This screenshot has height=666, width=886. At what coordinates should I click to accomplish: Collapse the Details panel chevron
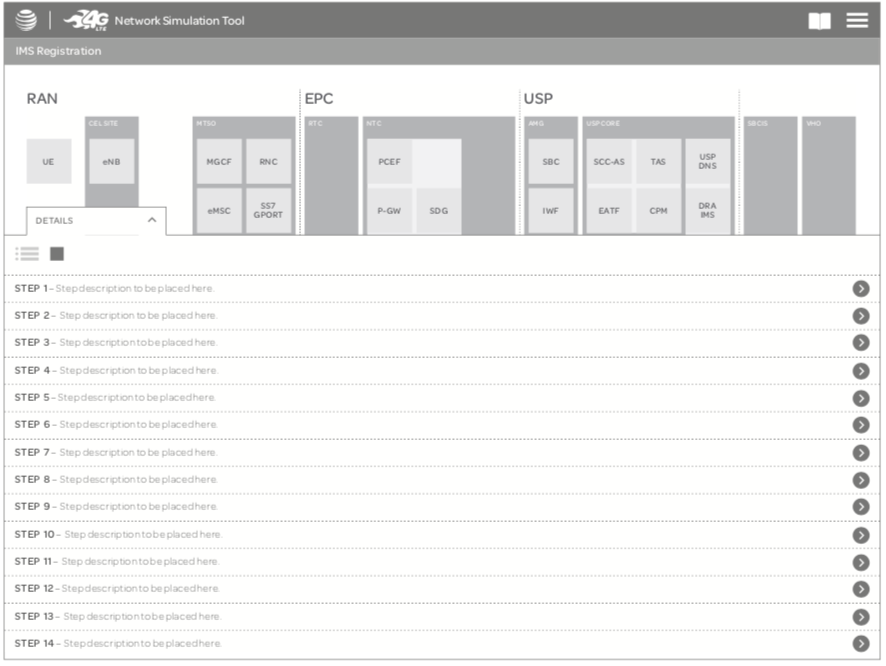pos(152,220)
